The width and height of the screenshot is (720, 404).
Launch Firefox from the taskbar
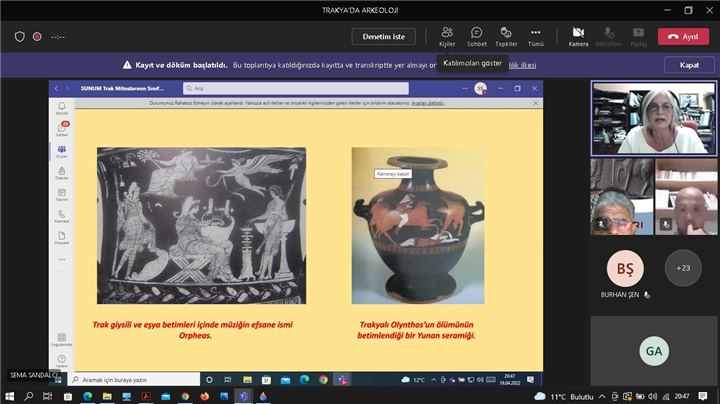[204, 396]
